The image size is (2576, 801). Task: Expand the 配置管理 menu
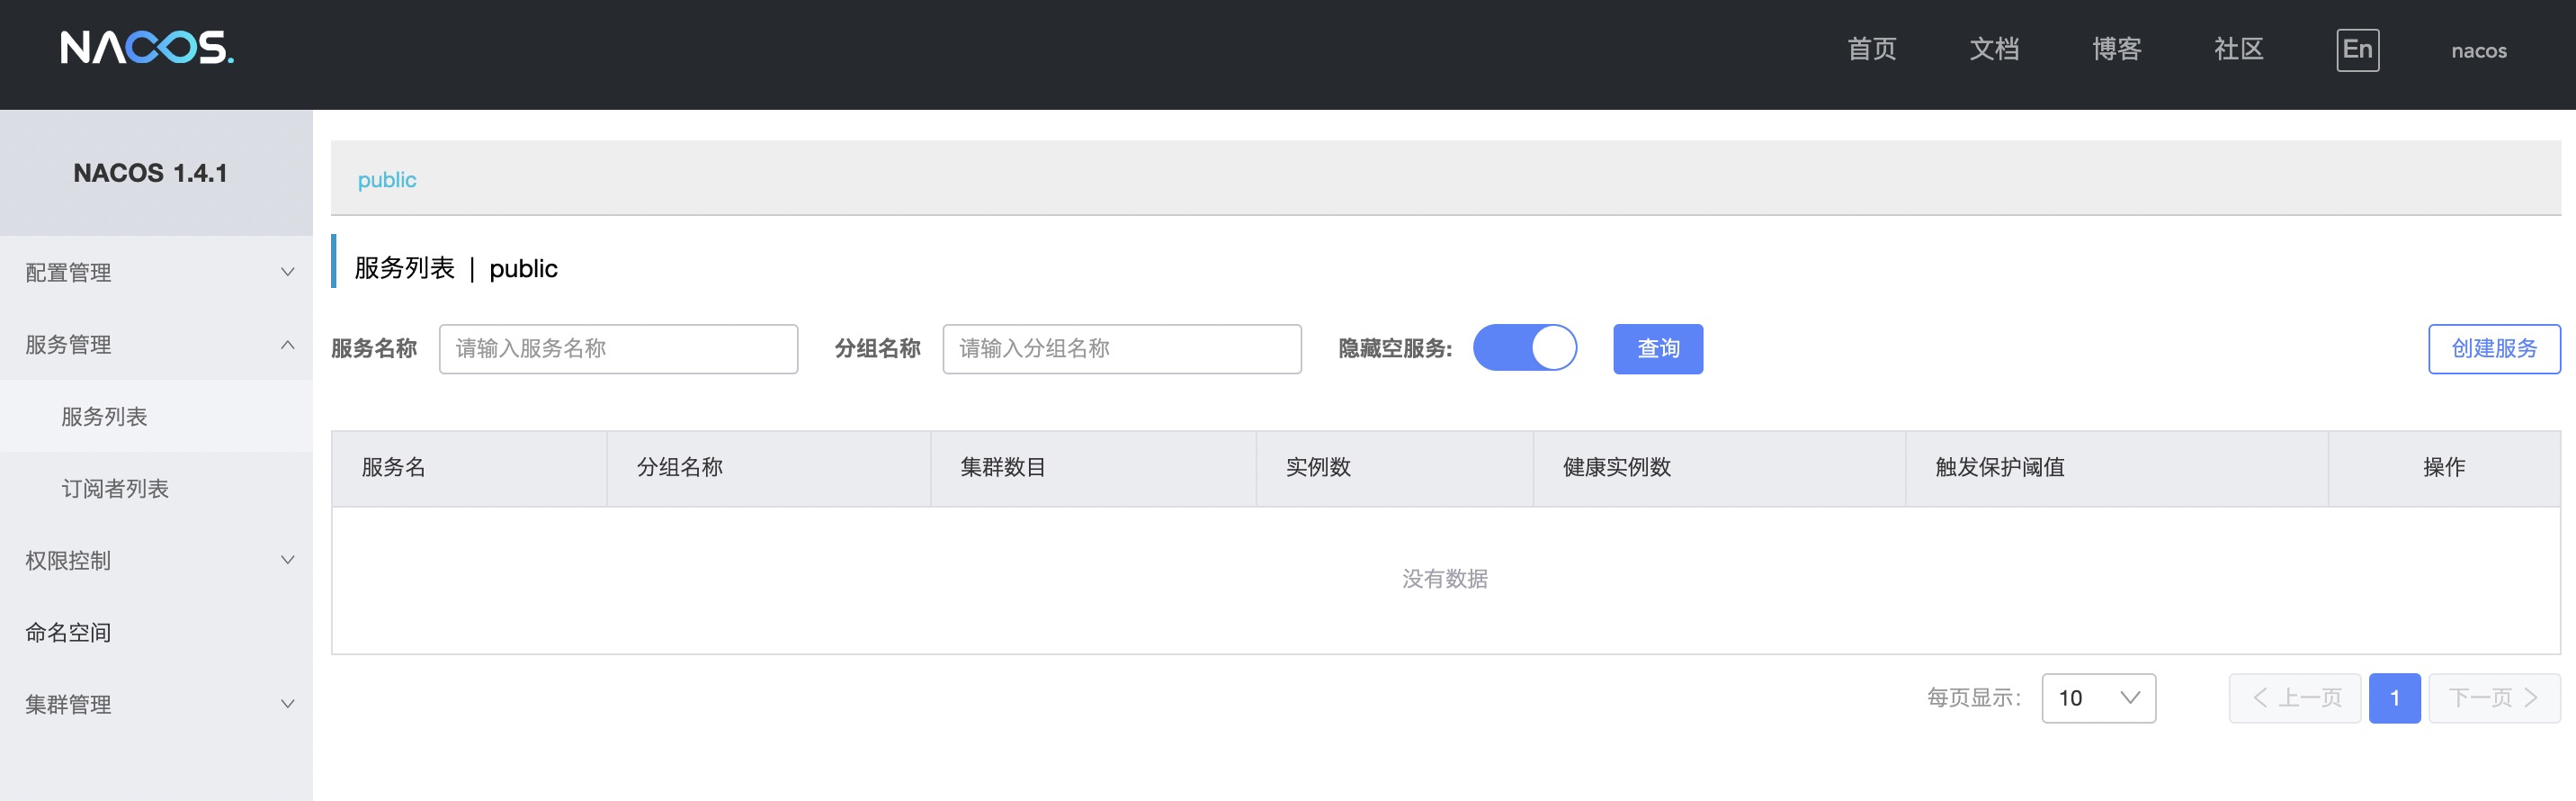pos(156,272)
